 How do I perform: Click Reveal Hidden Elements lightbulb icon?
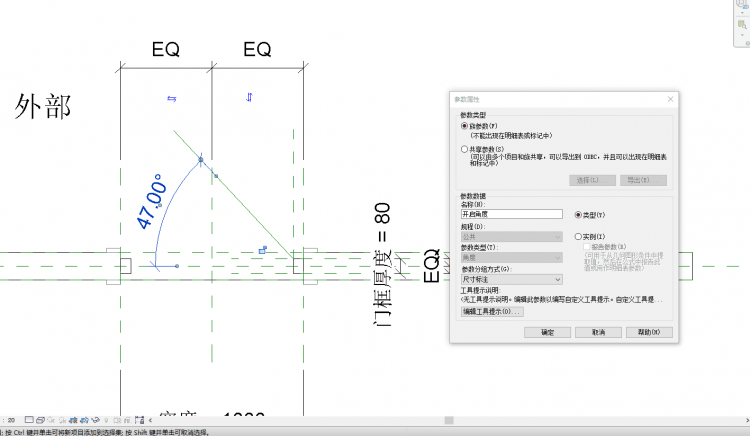(106, 420)
